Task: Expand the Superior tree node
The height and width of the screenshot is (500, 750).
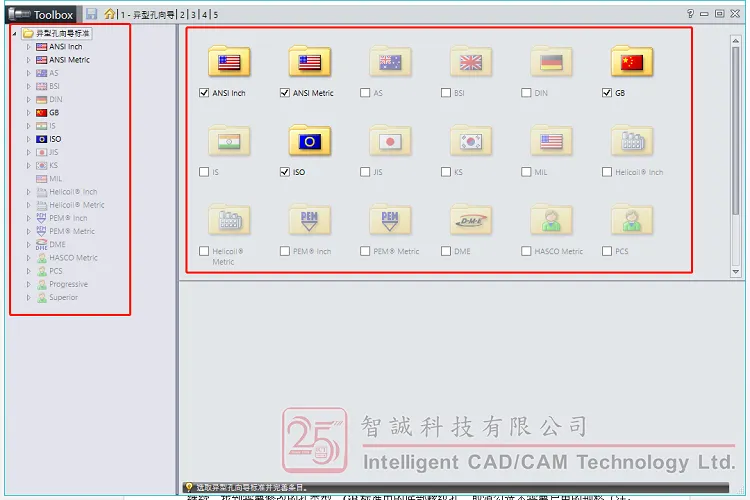Action: tap(28, 298)
